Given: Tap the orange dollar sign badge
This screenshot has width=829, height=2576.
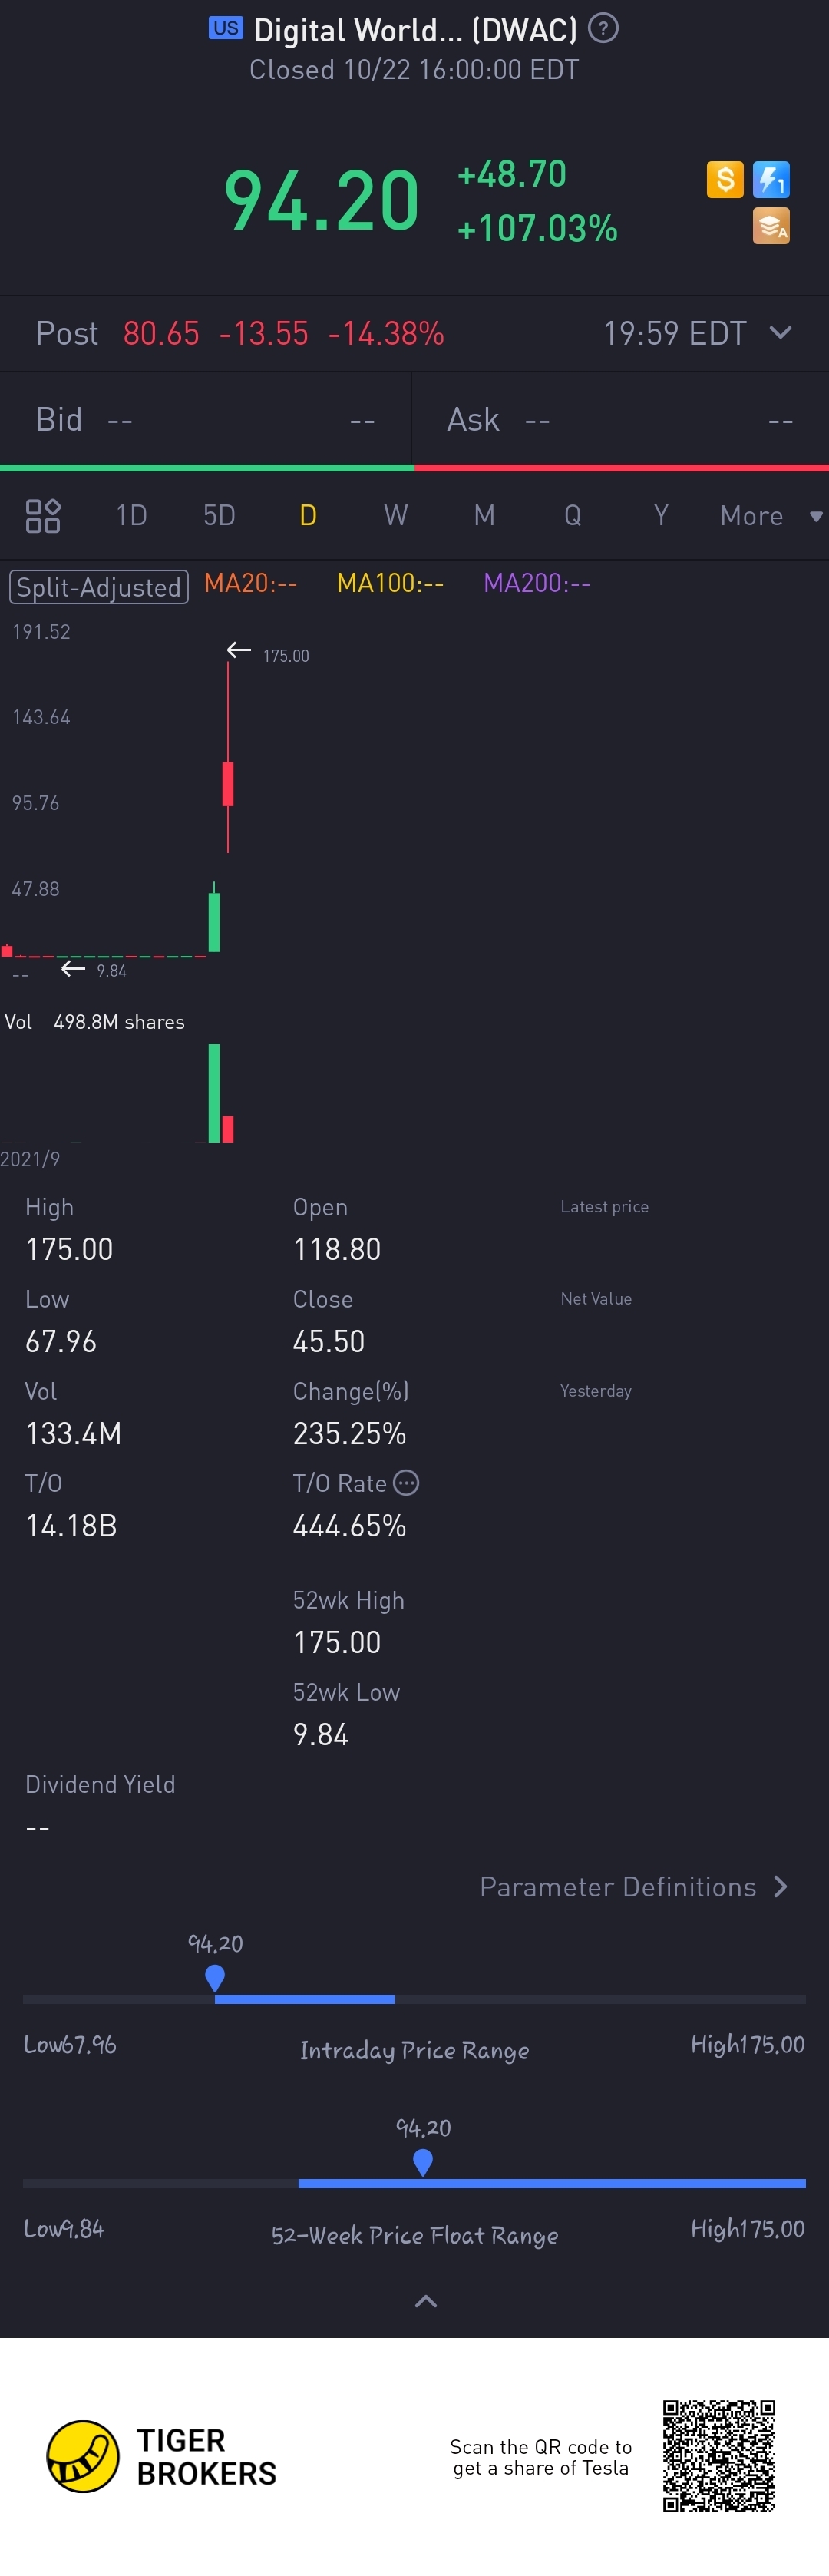Looking at the screenshot, I should click(x=725, y=180).
